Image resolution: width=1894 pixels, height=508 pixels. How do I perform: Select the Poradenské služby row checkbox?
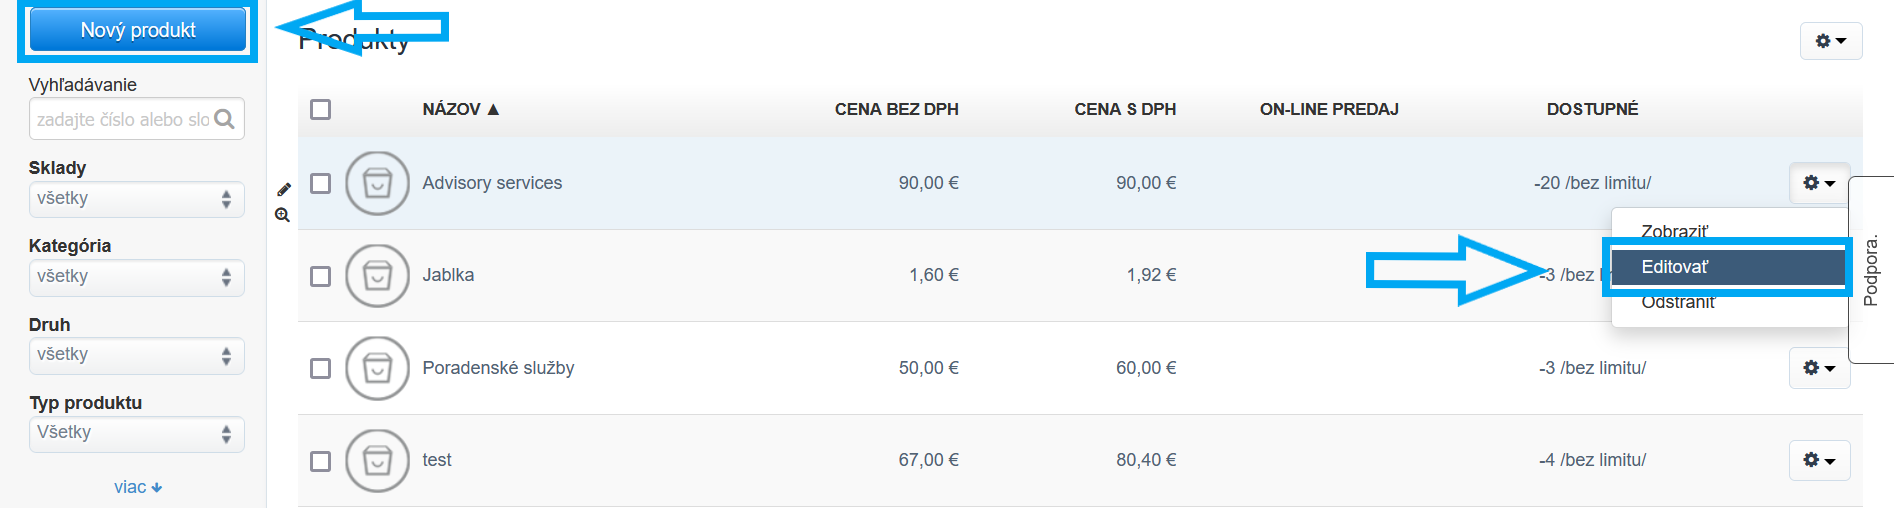[320, 368]
